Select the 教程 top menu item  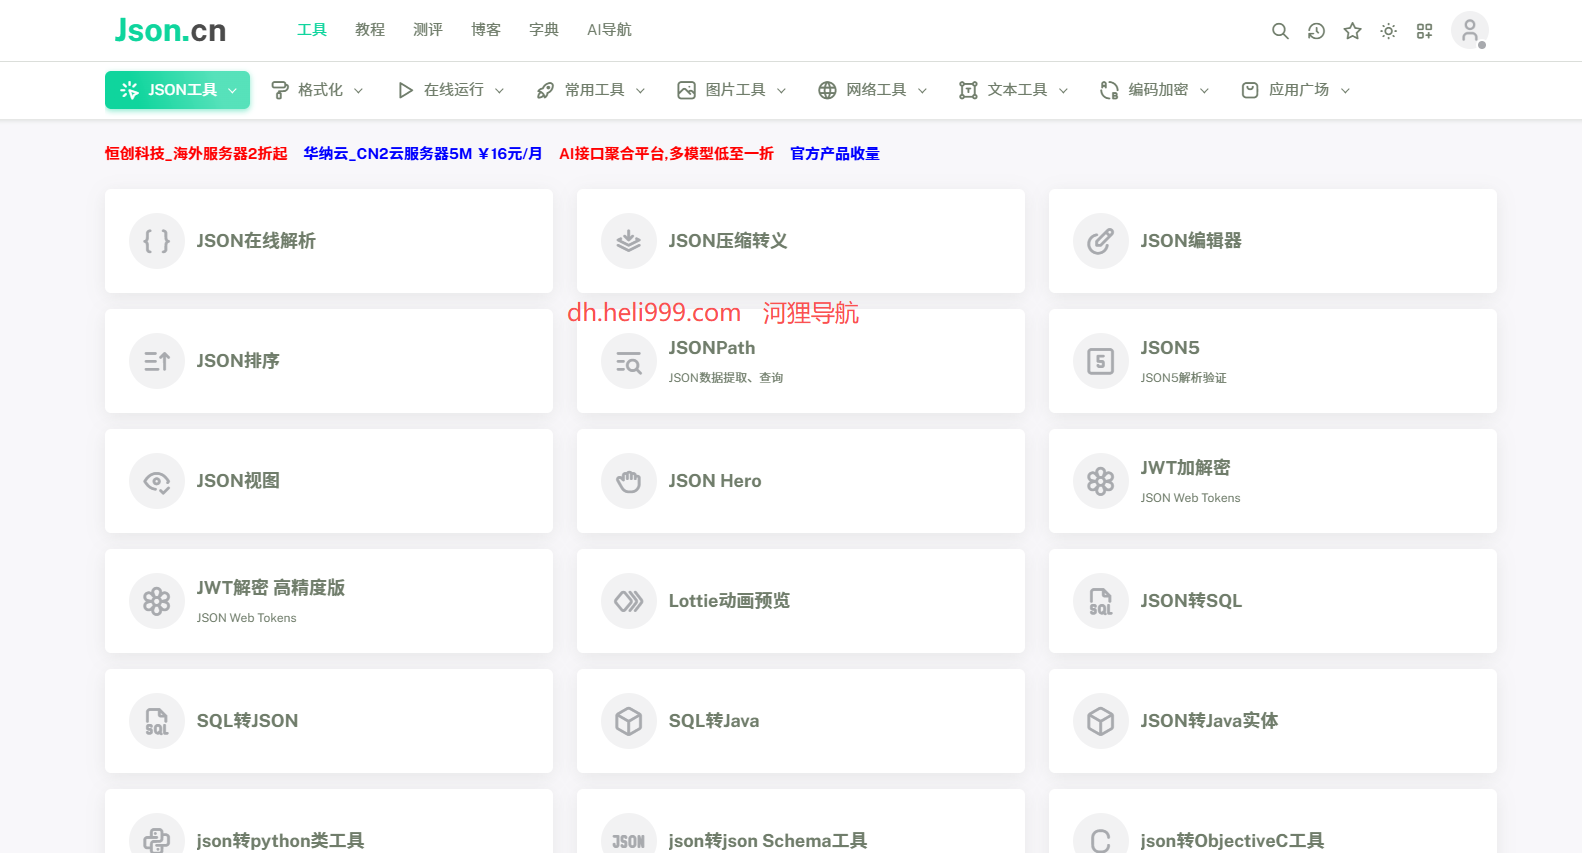(370, 30)
